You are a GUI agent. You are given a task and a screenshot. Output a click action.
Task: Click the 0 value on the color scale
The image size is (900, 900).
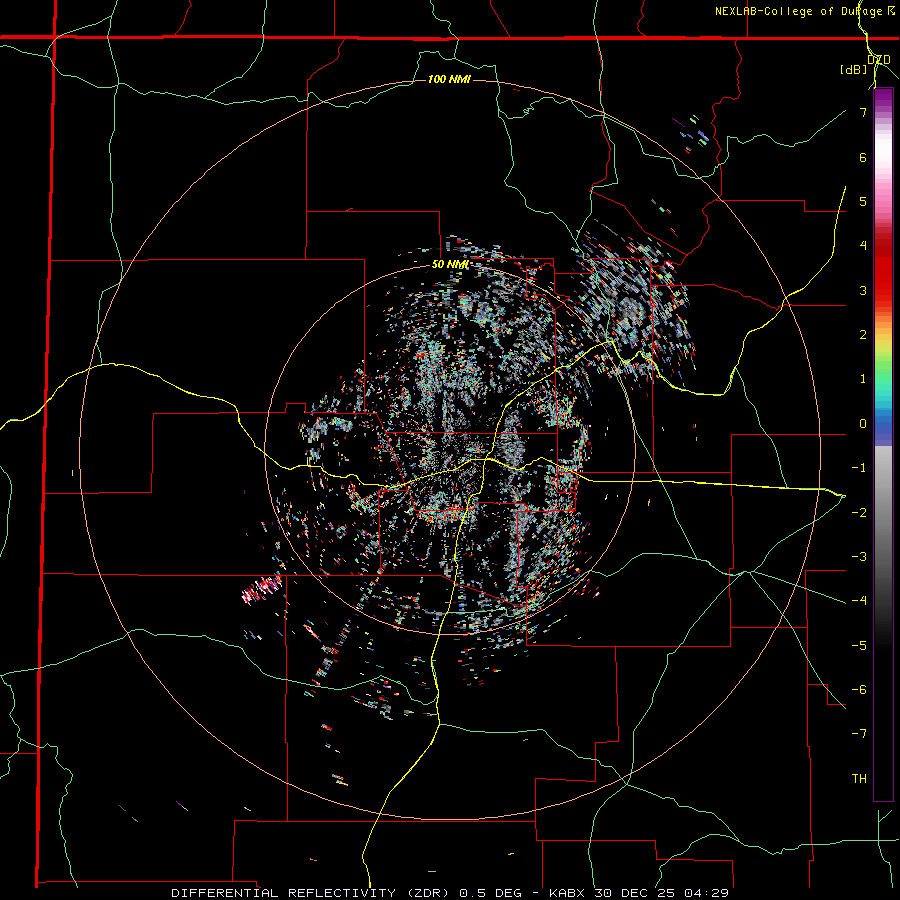(x=863, y=424)
